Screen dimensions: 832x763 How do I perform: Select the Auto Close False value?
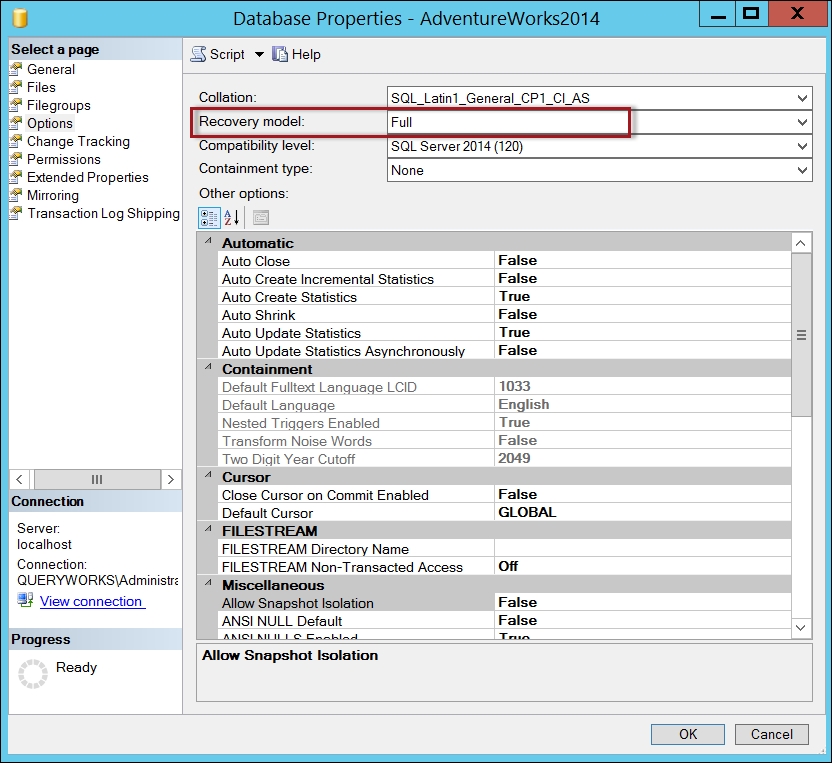642,261
